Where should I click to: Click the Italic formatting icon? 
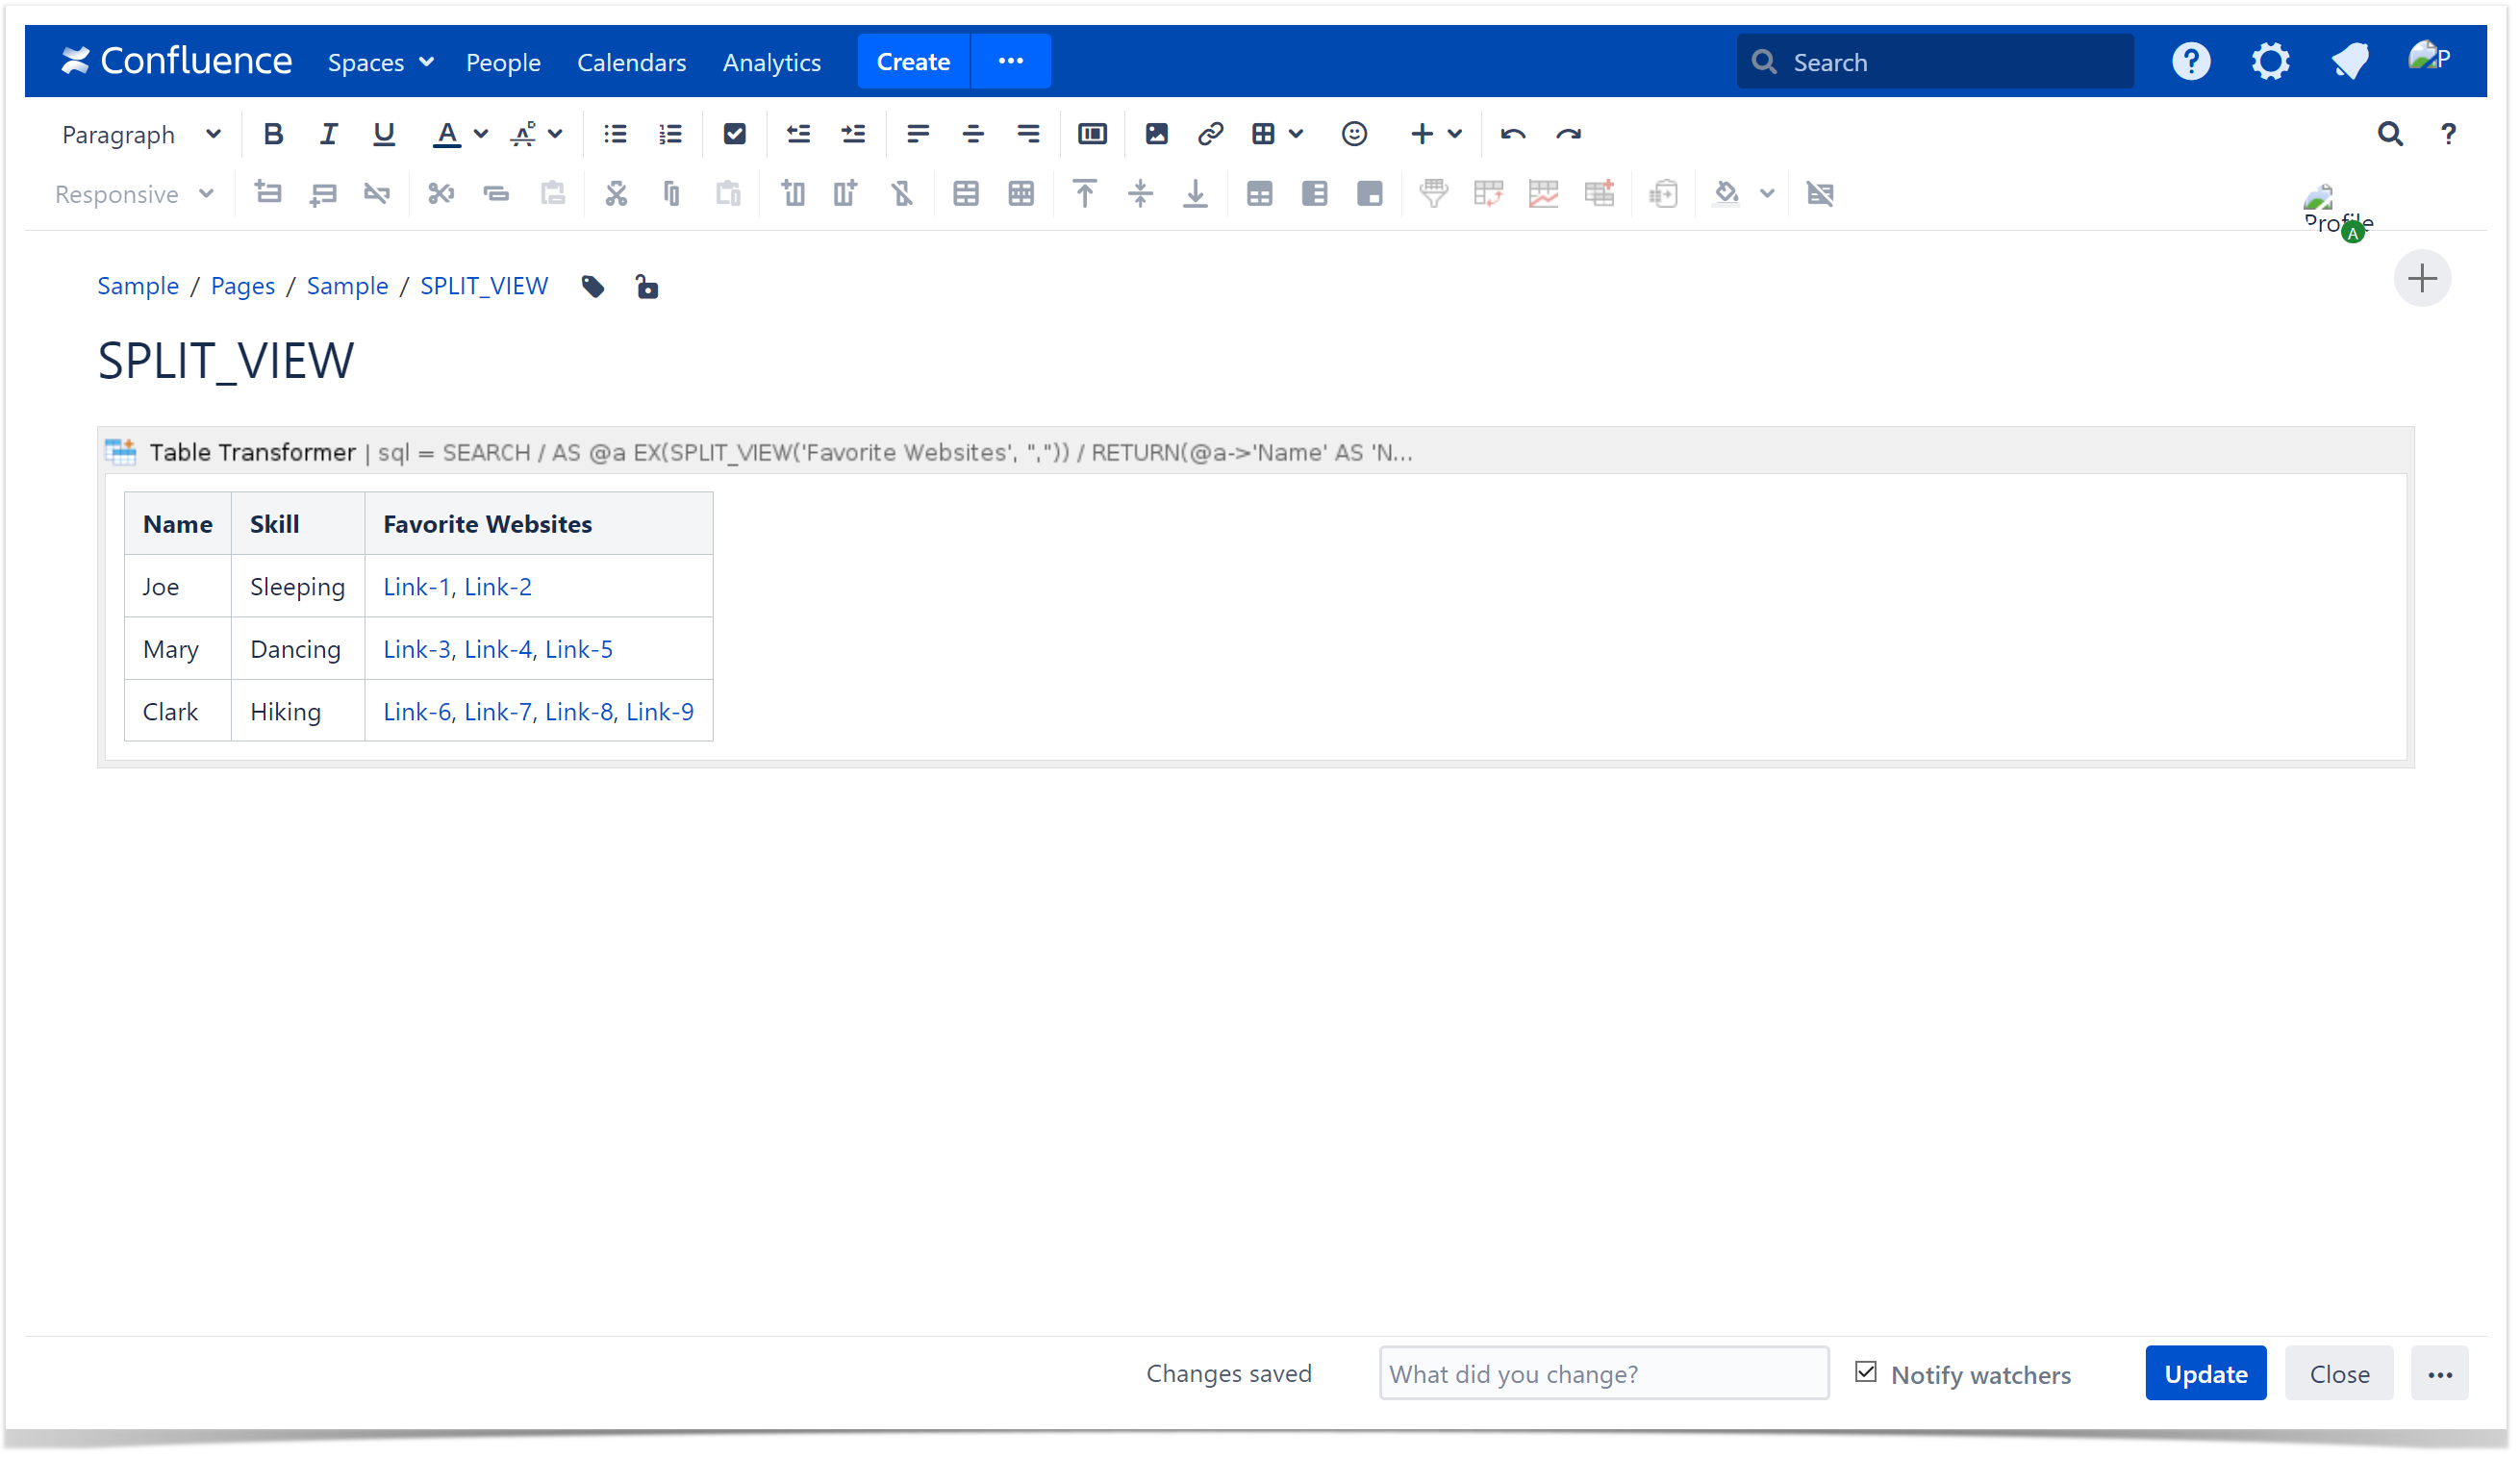pos(328,134)
